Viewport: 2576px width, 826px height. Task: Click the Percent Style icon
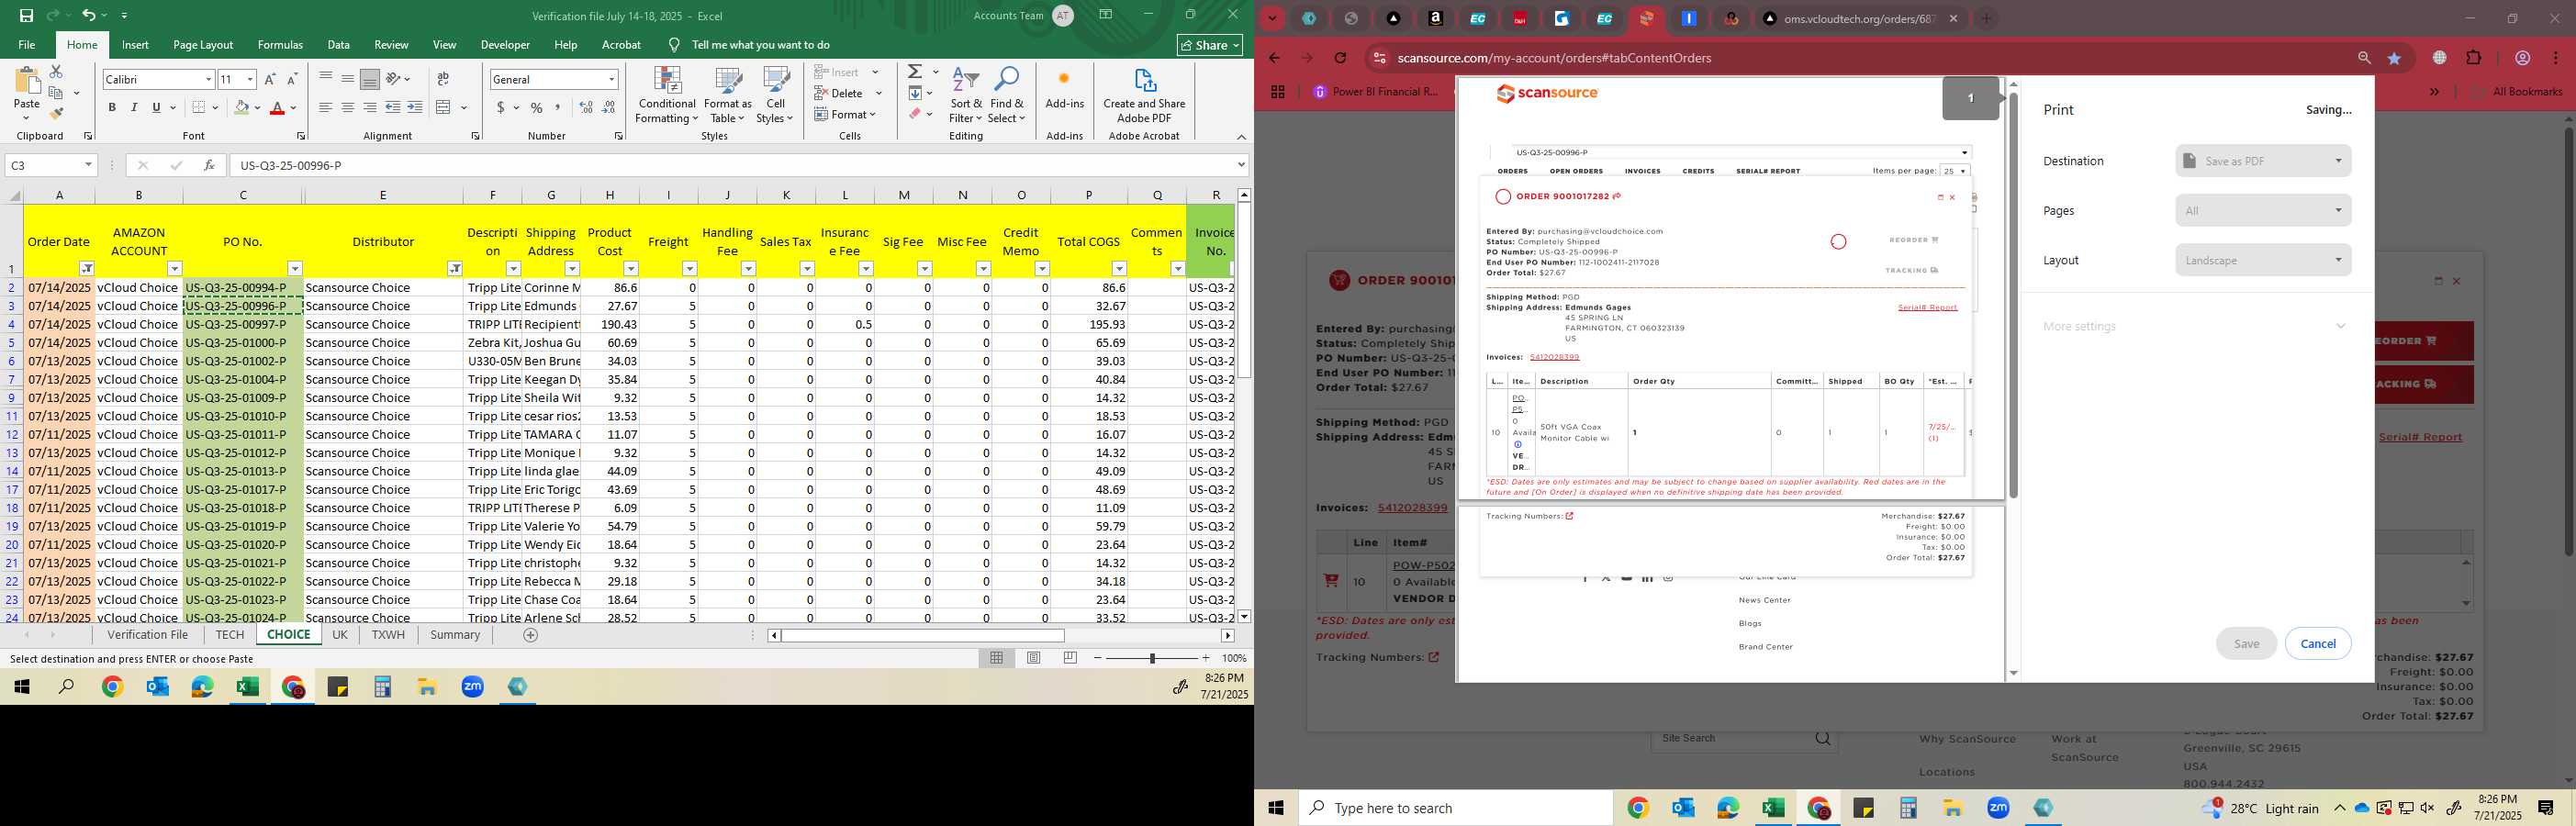[x=537, y=107]
